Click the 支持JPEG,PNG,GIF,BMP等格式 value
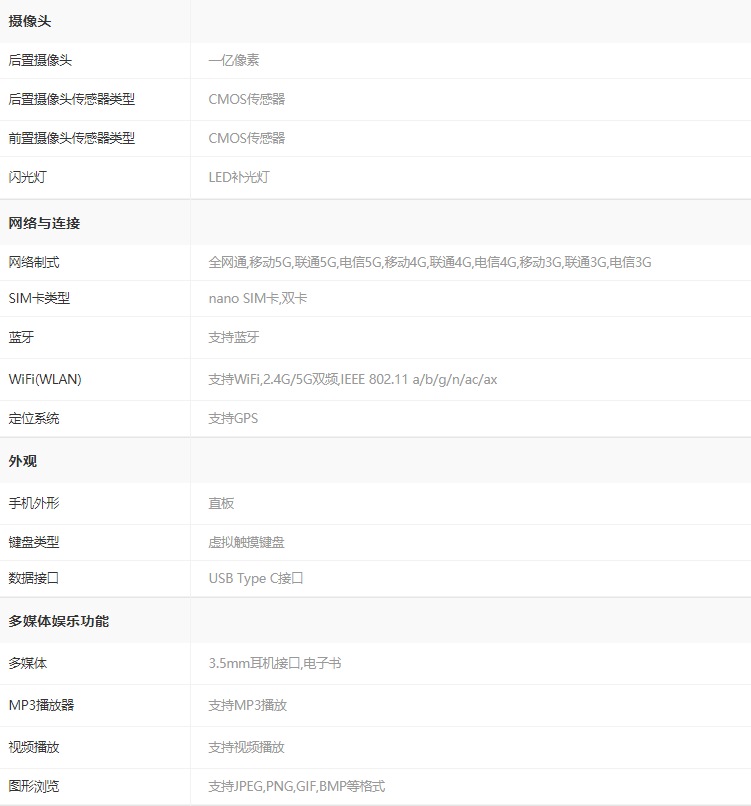 click(x=297, y=786)
